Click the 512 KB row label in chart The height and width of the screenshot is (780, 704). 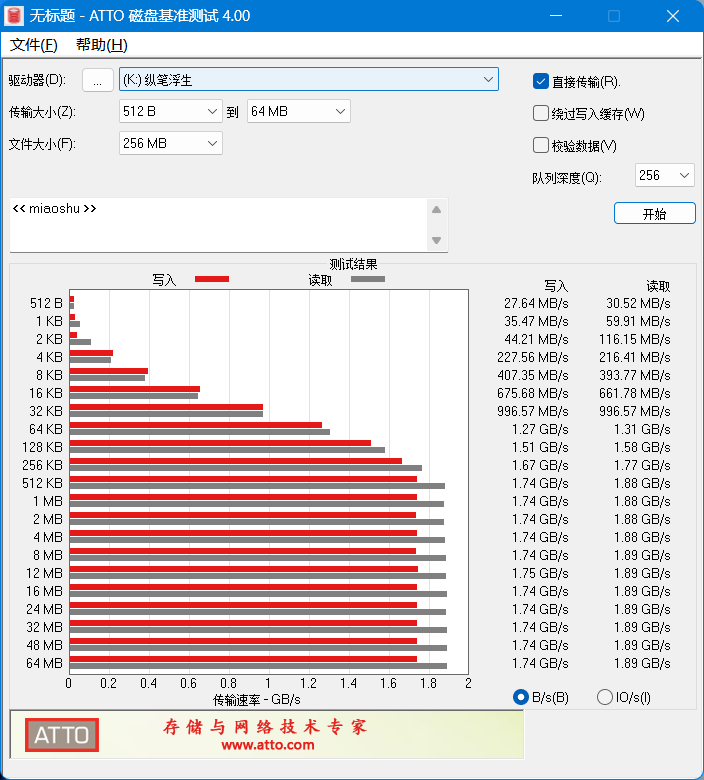[x=42, y=483]
